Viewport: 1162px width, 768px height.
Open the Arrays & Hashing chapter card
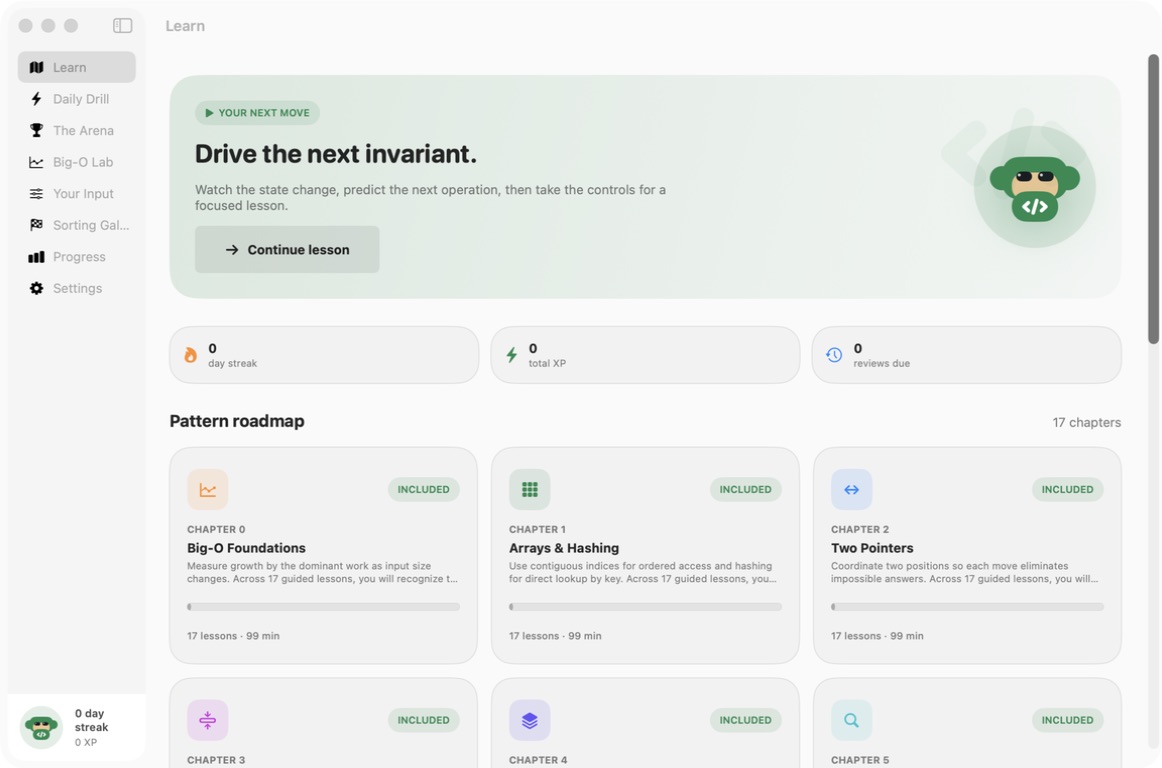pyautogui.click(x=645, y=555)
